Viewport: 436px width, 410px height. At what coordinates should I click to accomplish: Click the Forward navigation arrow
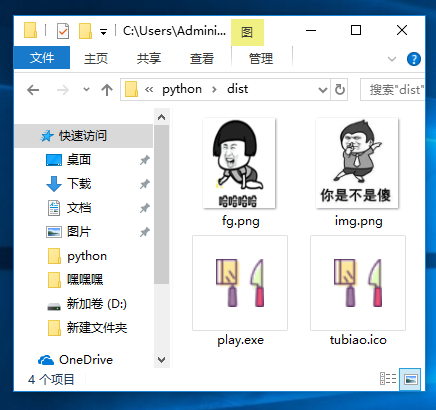point(63,90)
